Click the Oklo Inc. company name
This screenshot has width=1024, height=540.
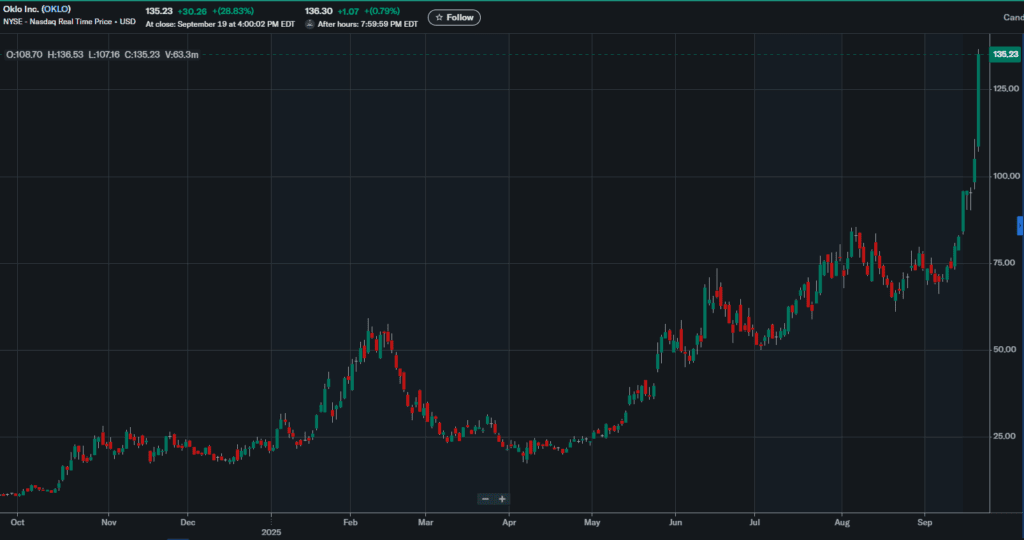coord(21,9)
